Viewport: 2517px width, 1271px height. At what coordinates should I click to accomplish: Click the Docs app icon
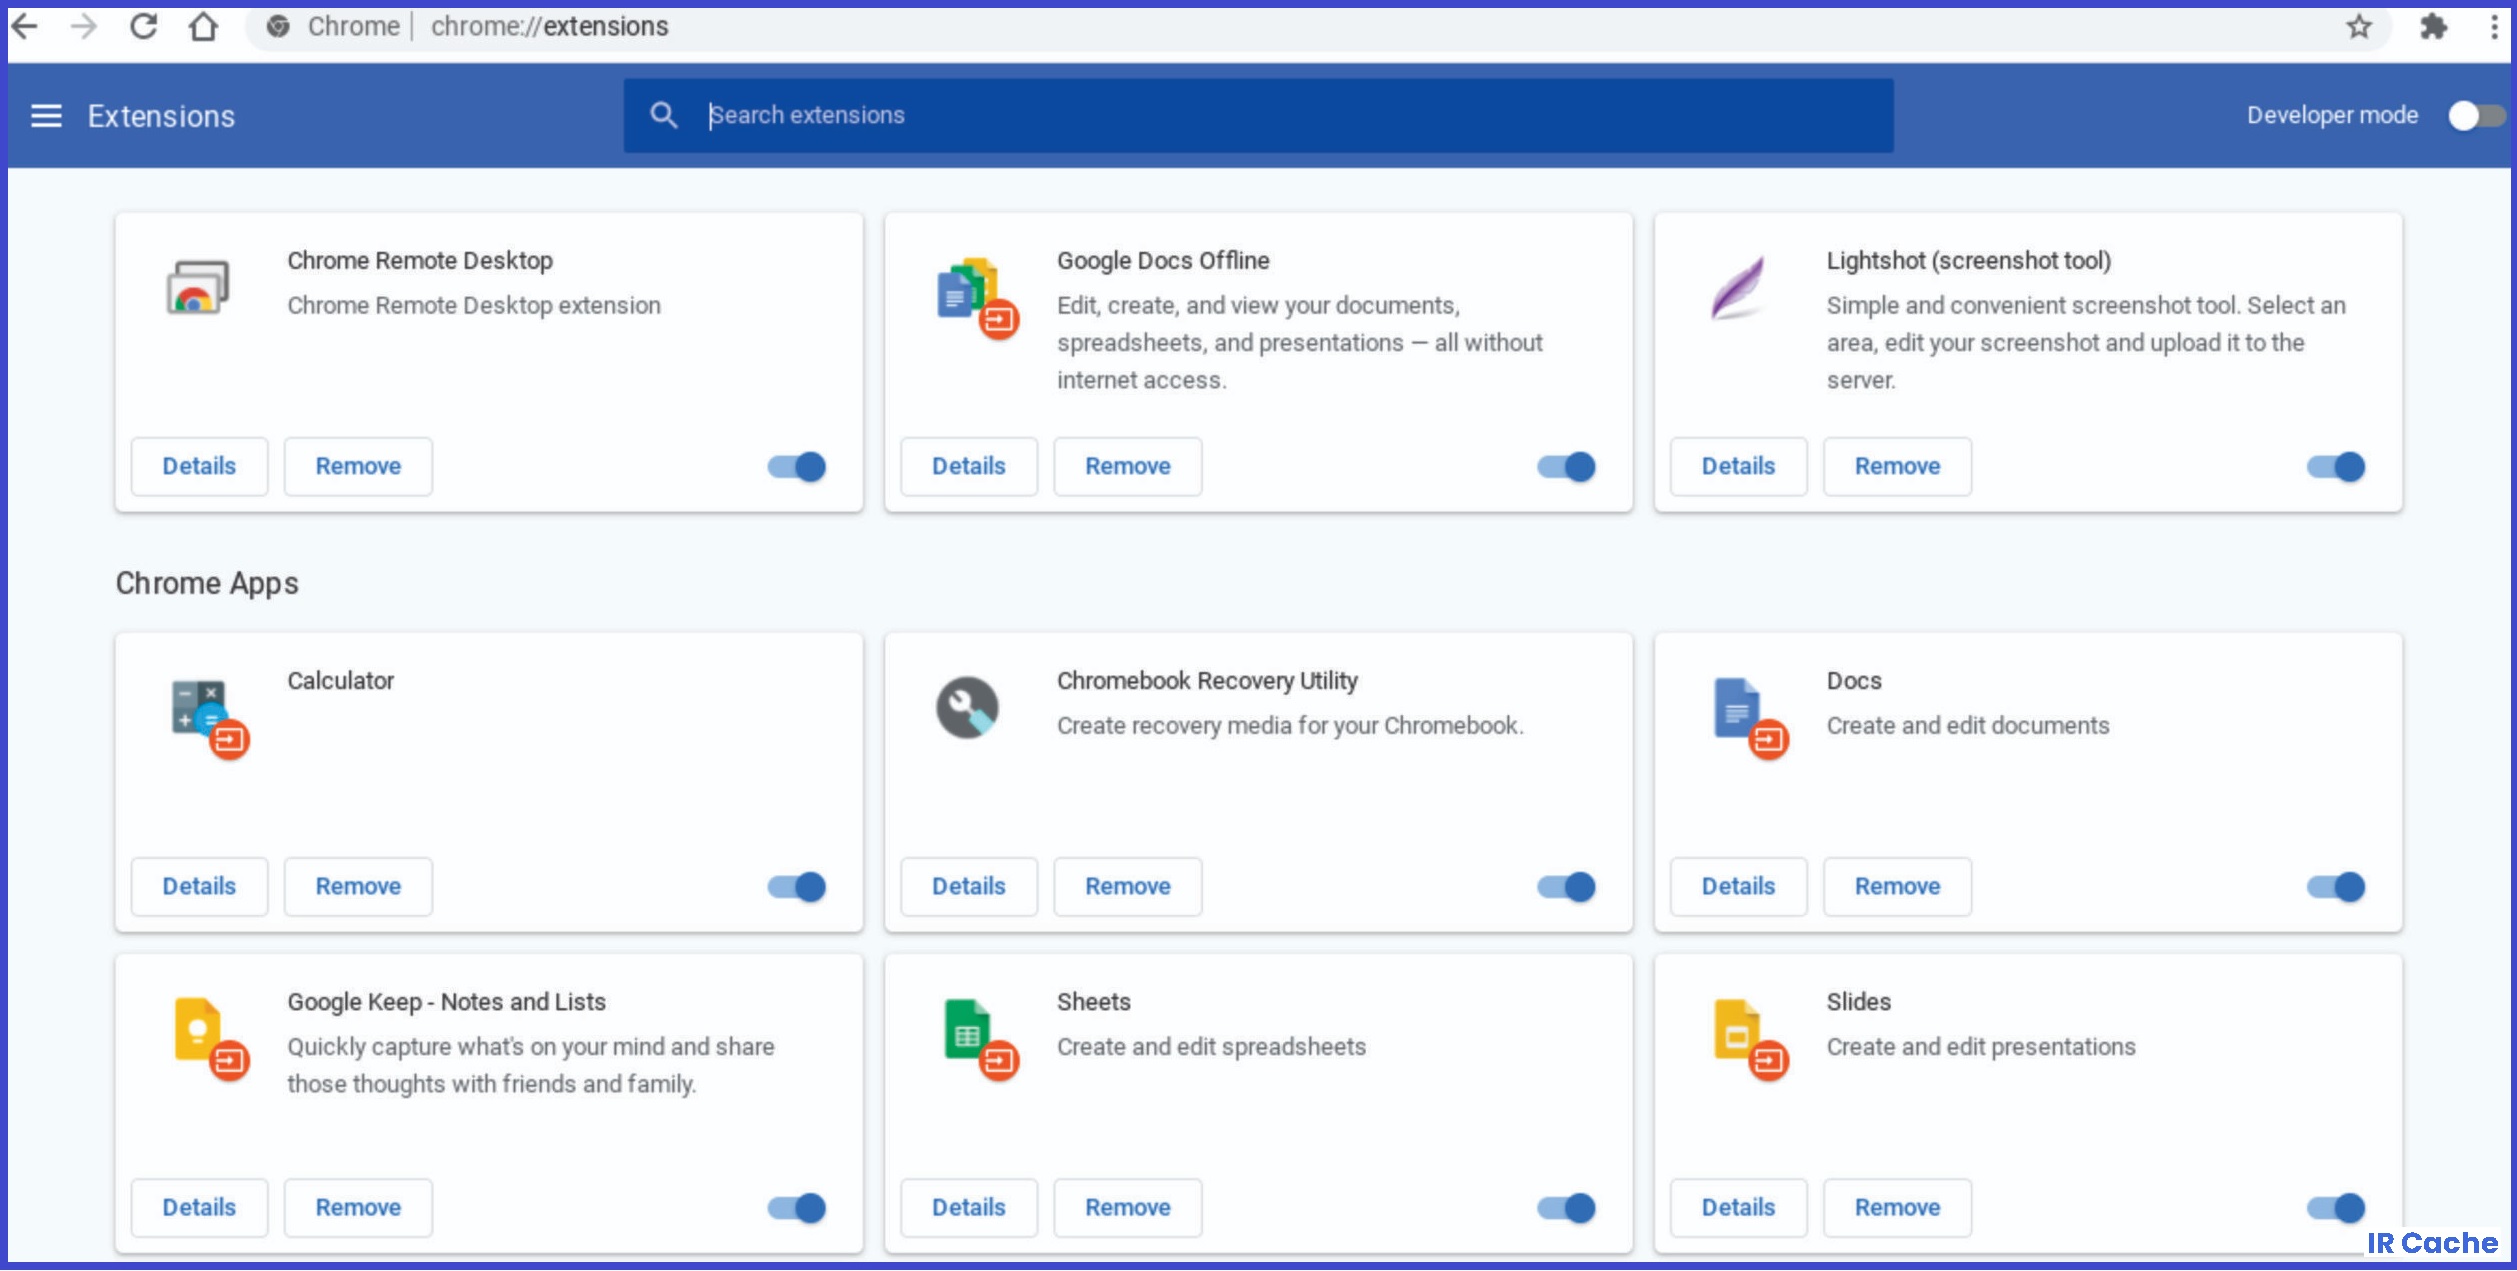[1750, 719]
